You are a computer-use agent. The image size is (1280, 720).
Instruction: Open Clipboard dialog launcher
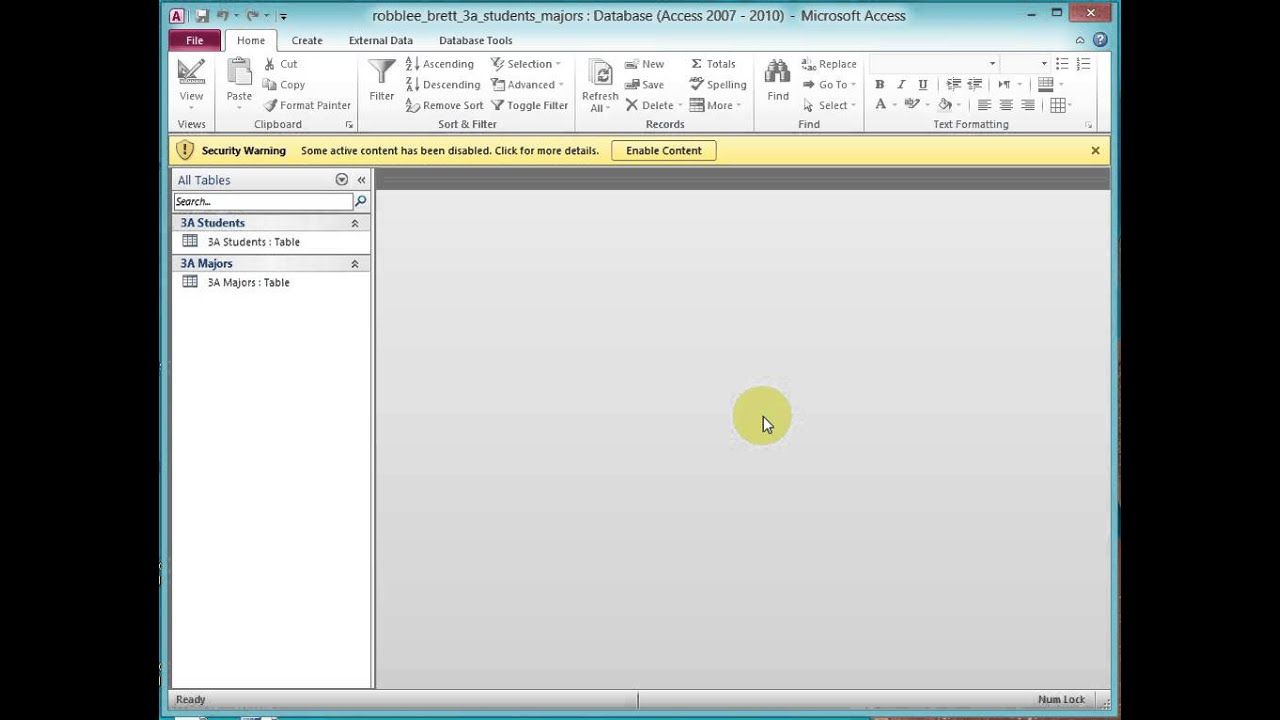click(349, 125)
